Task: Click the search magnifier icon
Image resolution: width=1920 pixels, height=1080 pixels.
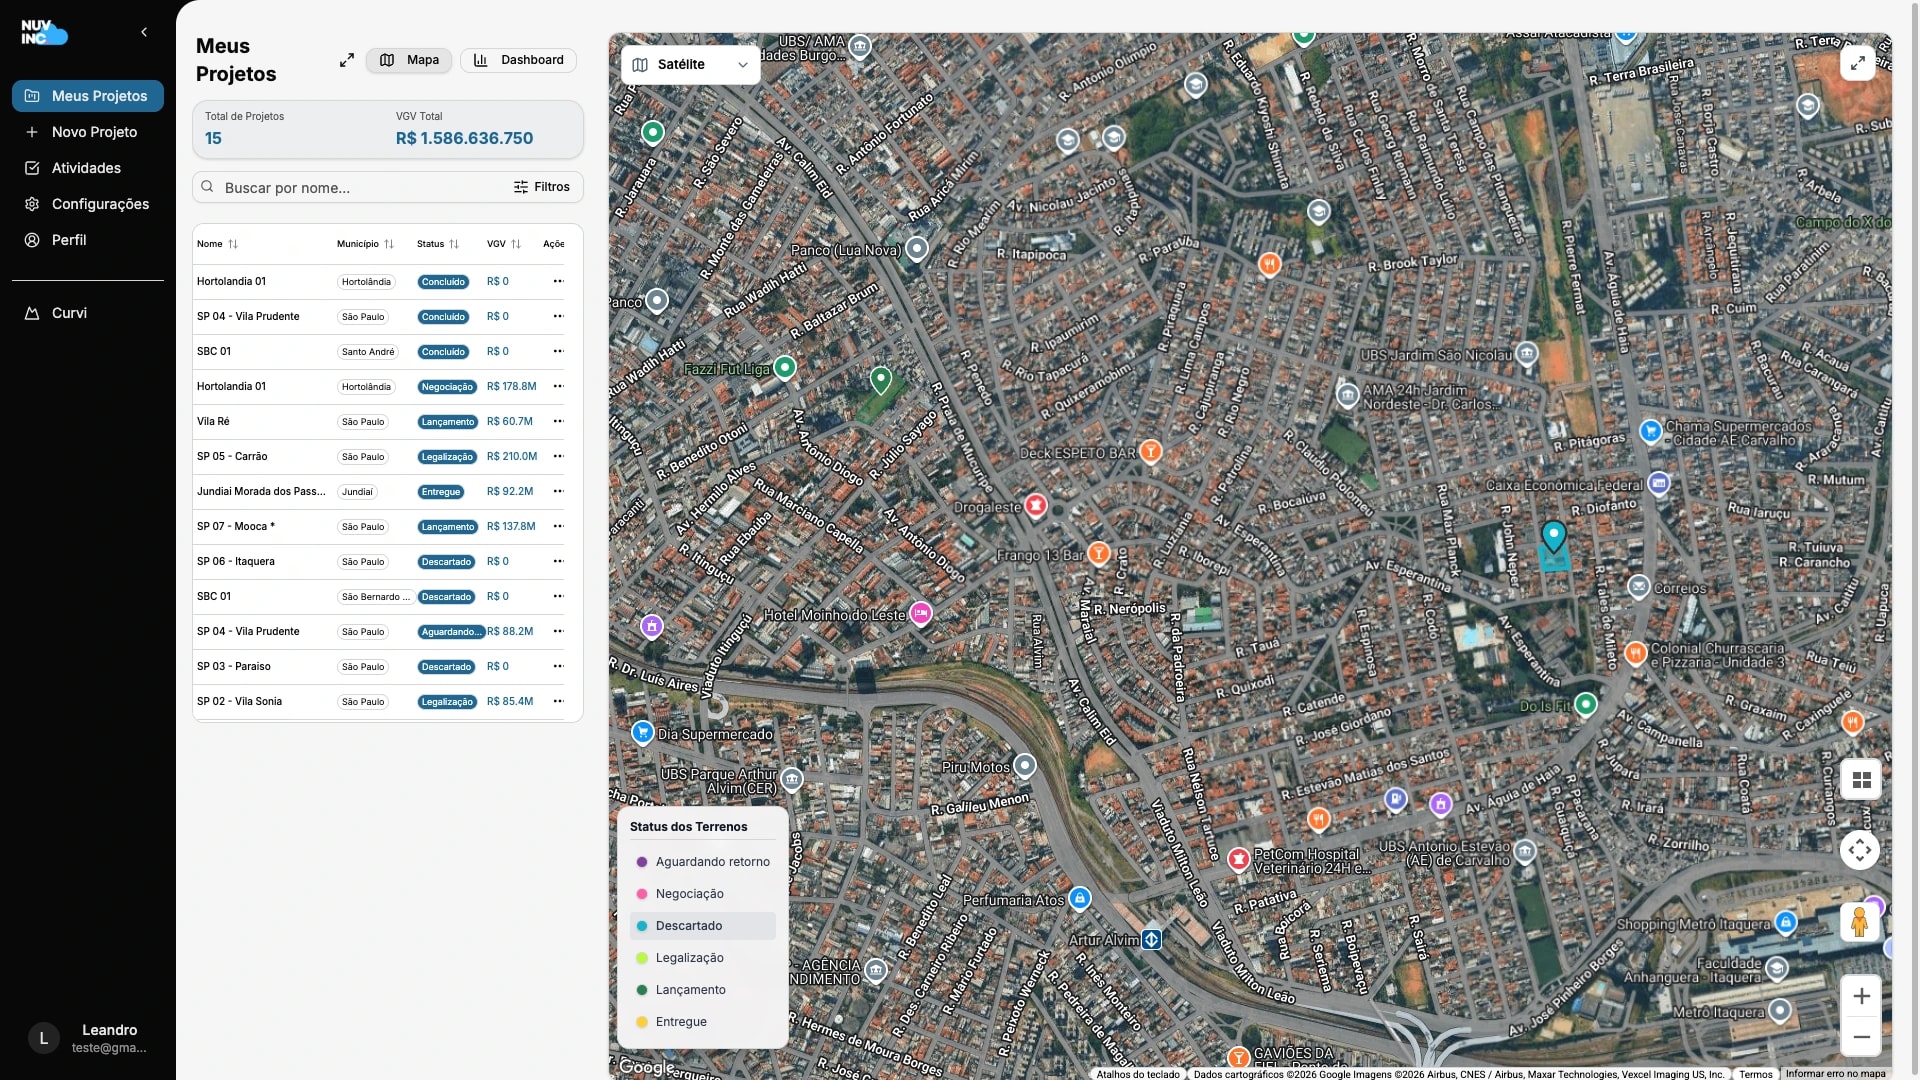Action: (x=207, y=187)
